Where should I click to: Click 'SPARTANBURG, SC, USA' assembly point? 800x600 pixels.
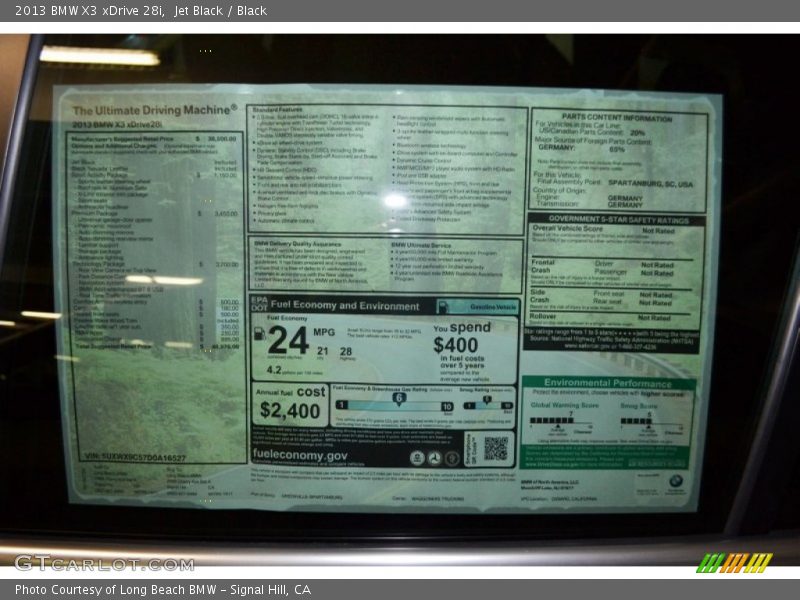(x=651, y=184)
